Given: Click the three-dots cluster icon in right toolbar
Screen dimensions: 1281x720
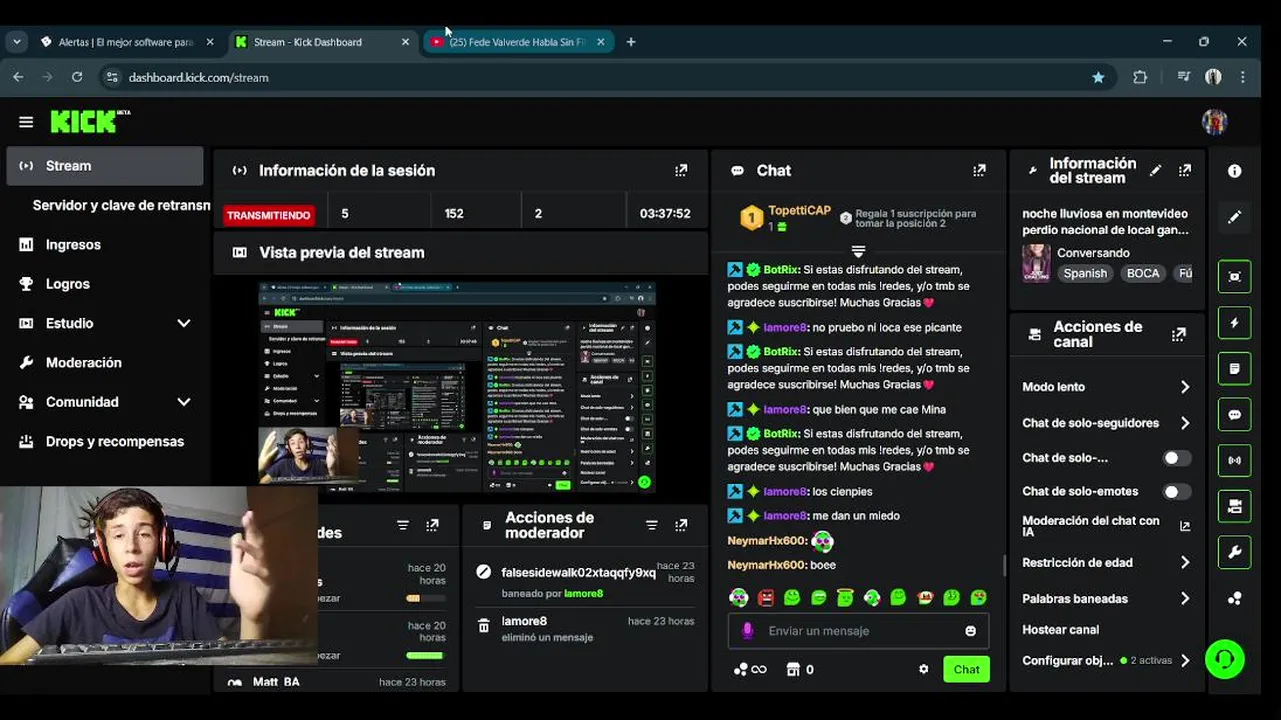Looking at the screenshot, I should coord(1235,598).
